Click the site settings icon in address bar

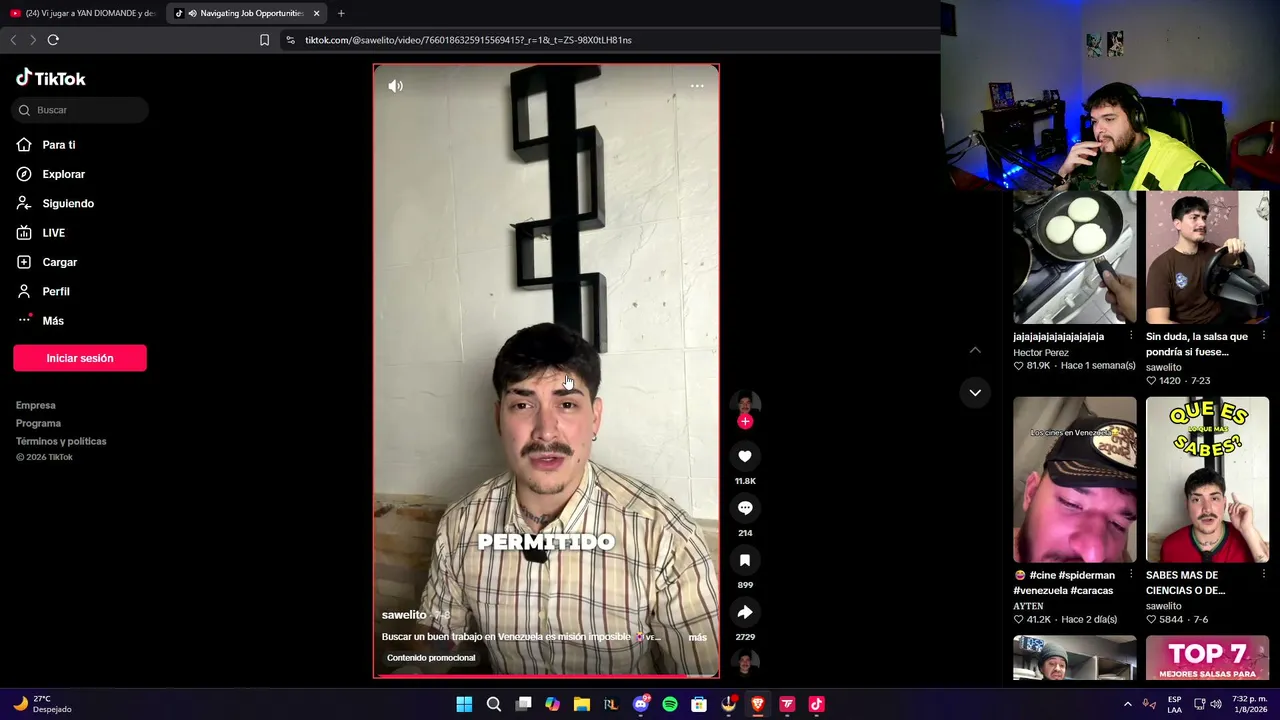[x=290, y=40]
